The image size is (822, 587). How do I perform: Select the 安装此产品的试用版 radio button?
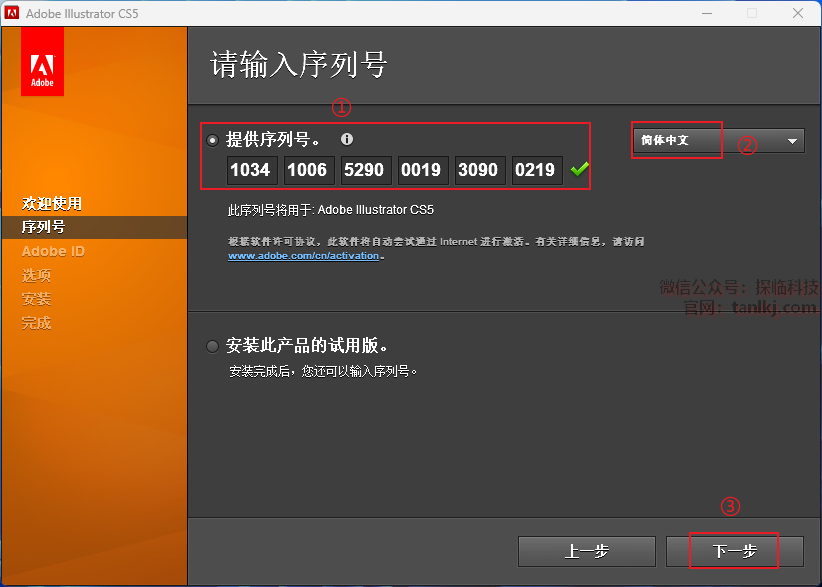point(212,346)
